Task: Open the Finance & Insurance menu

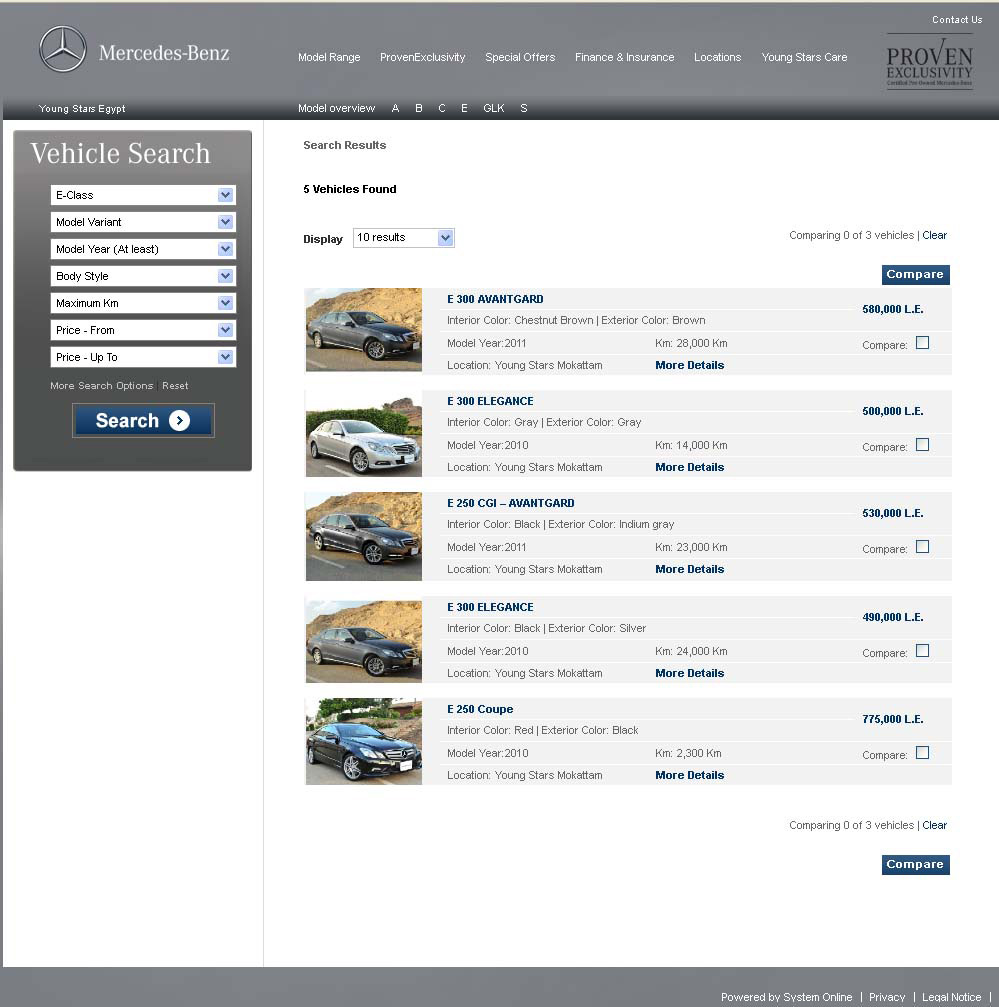Action: point(625,57)
